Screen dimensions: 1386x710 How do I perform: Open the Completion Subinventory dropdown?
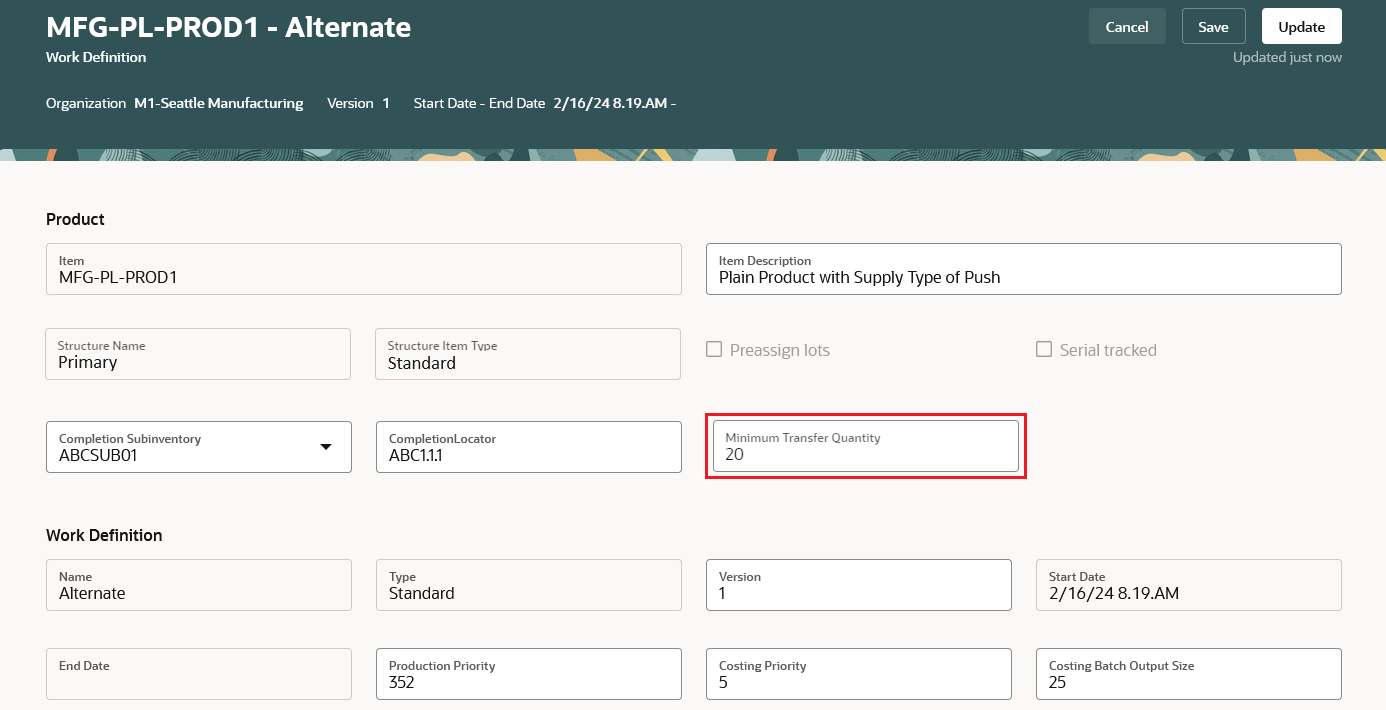(x=325, y=447)
